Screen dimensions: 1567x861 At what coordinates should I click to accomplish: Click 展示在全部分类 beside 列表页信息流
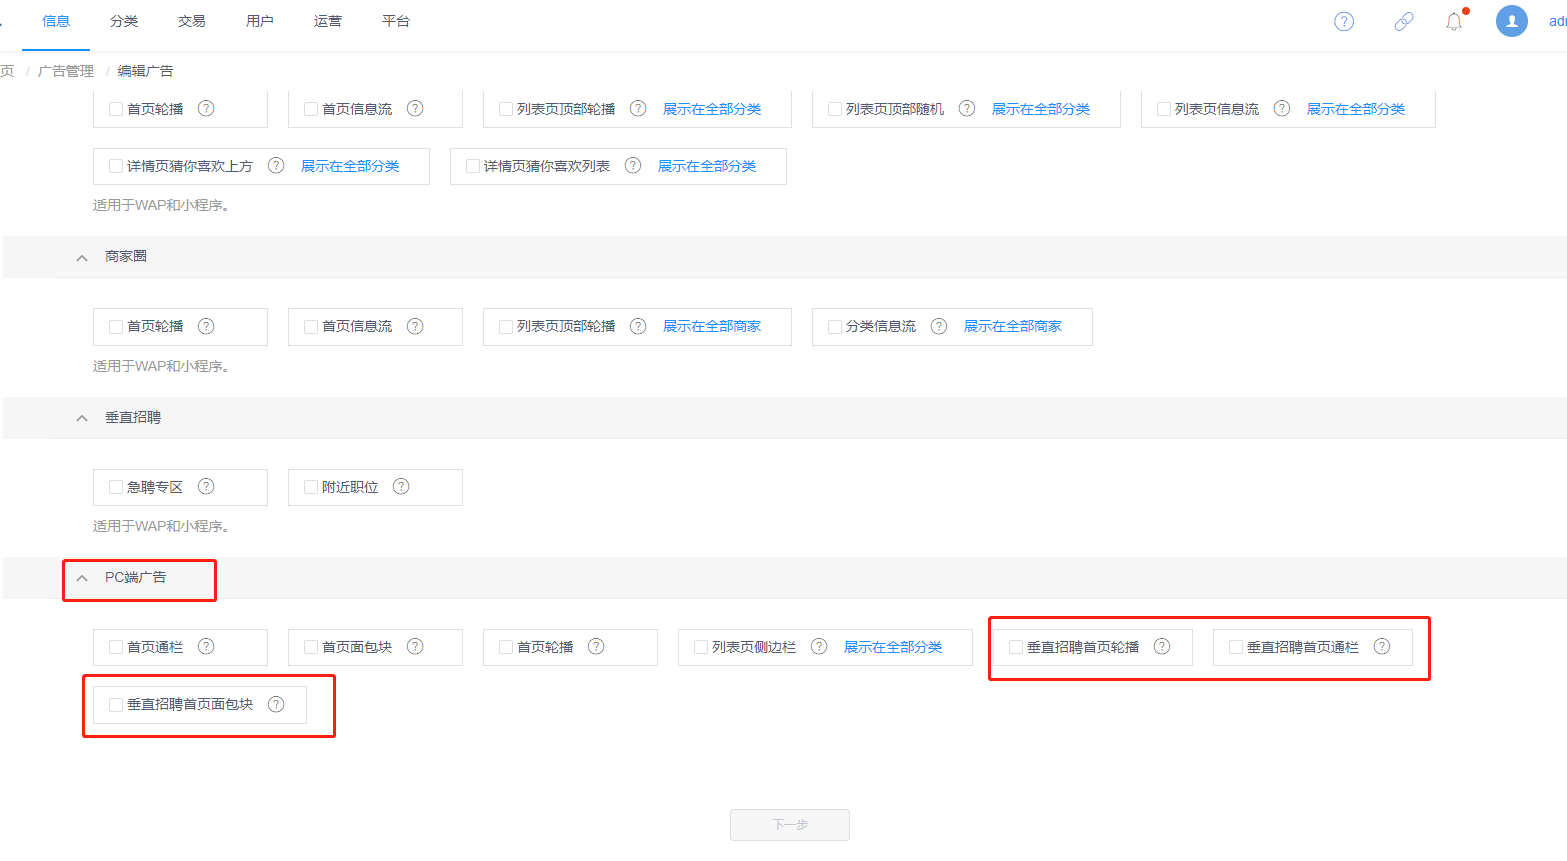pyautogui.click(x=1356, y=109)
